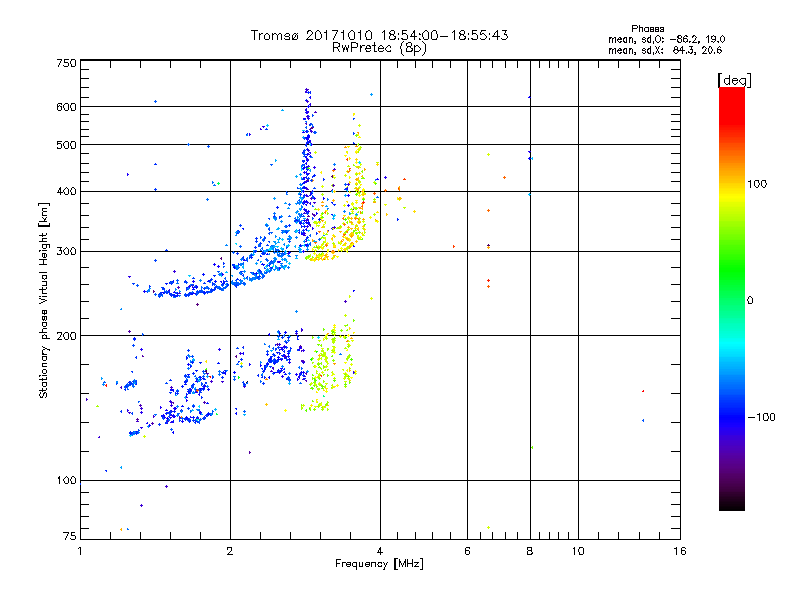Screen dimensions: 800x600
Task: Click the '16' x-axis tick label
Action: pos(680,551)
